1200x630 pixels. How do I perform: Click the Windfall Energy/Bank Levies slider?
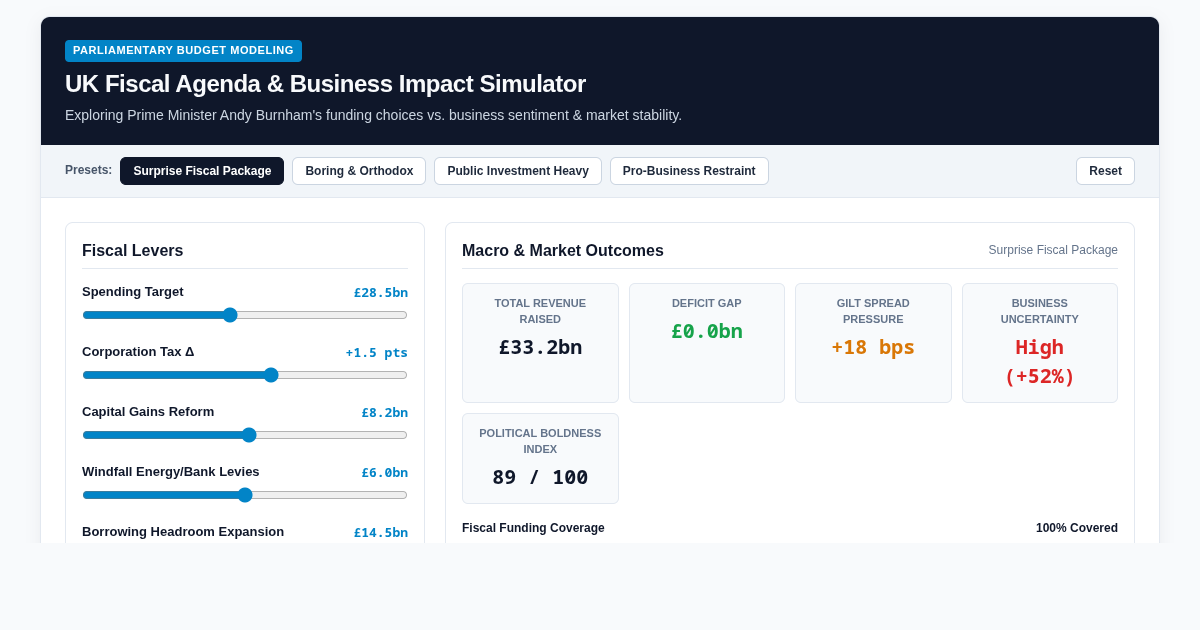click(245, 495)
